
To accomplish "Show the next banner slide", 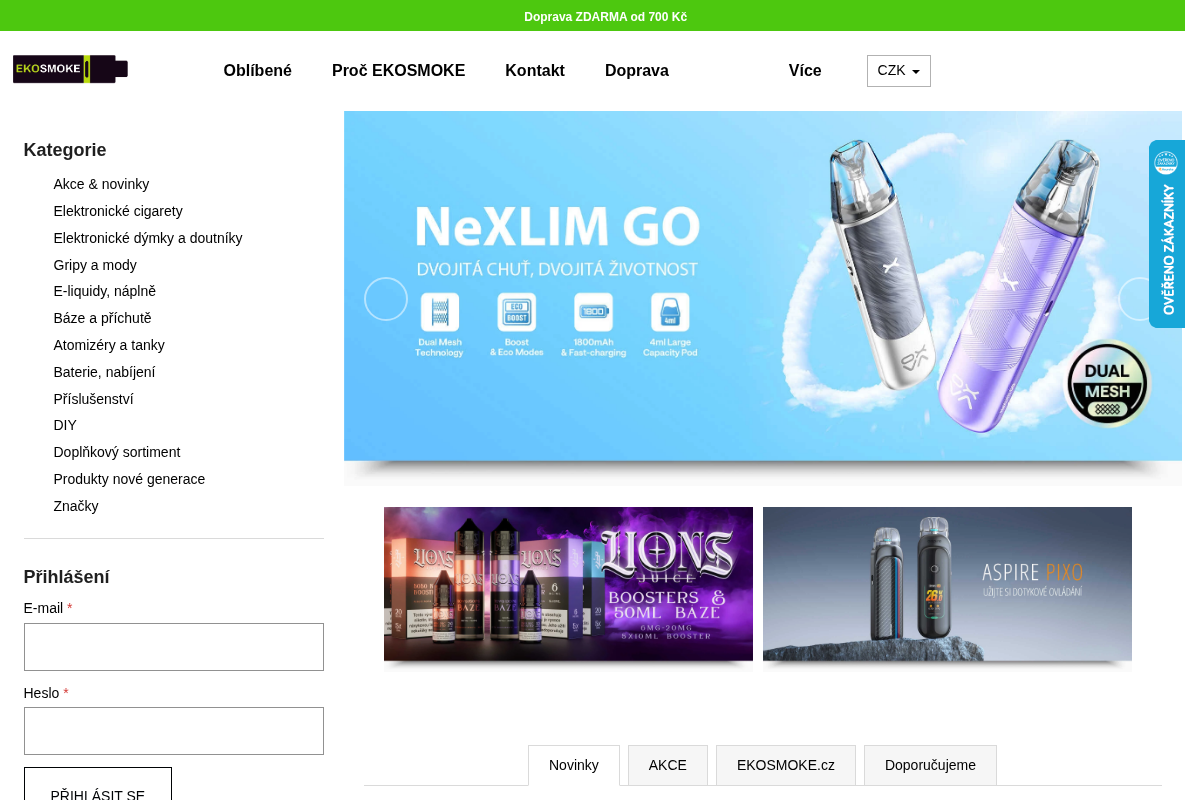I will (x=1138, y=299).
